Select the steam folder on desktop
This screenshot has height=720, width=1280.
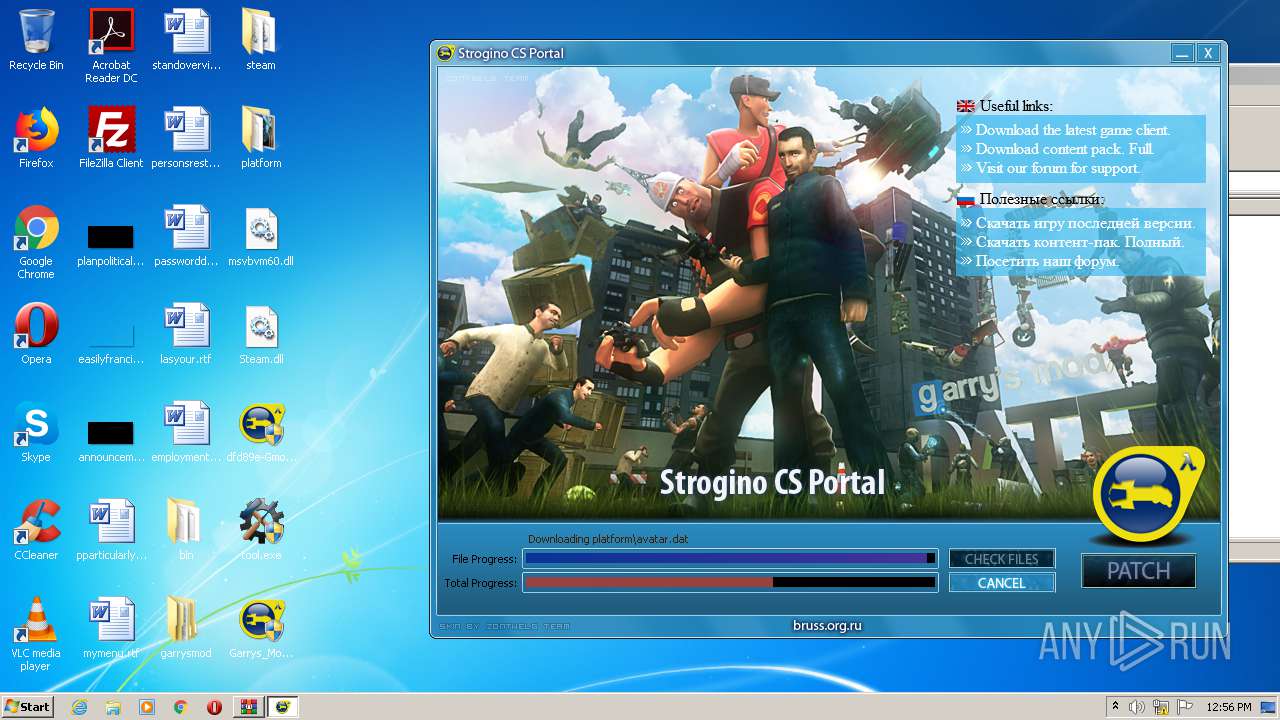(261, 40)
